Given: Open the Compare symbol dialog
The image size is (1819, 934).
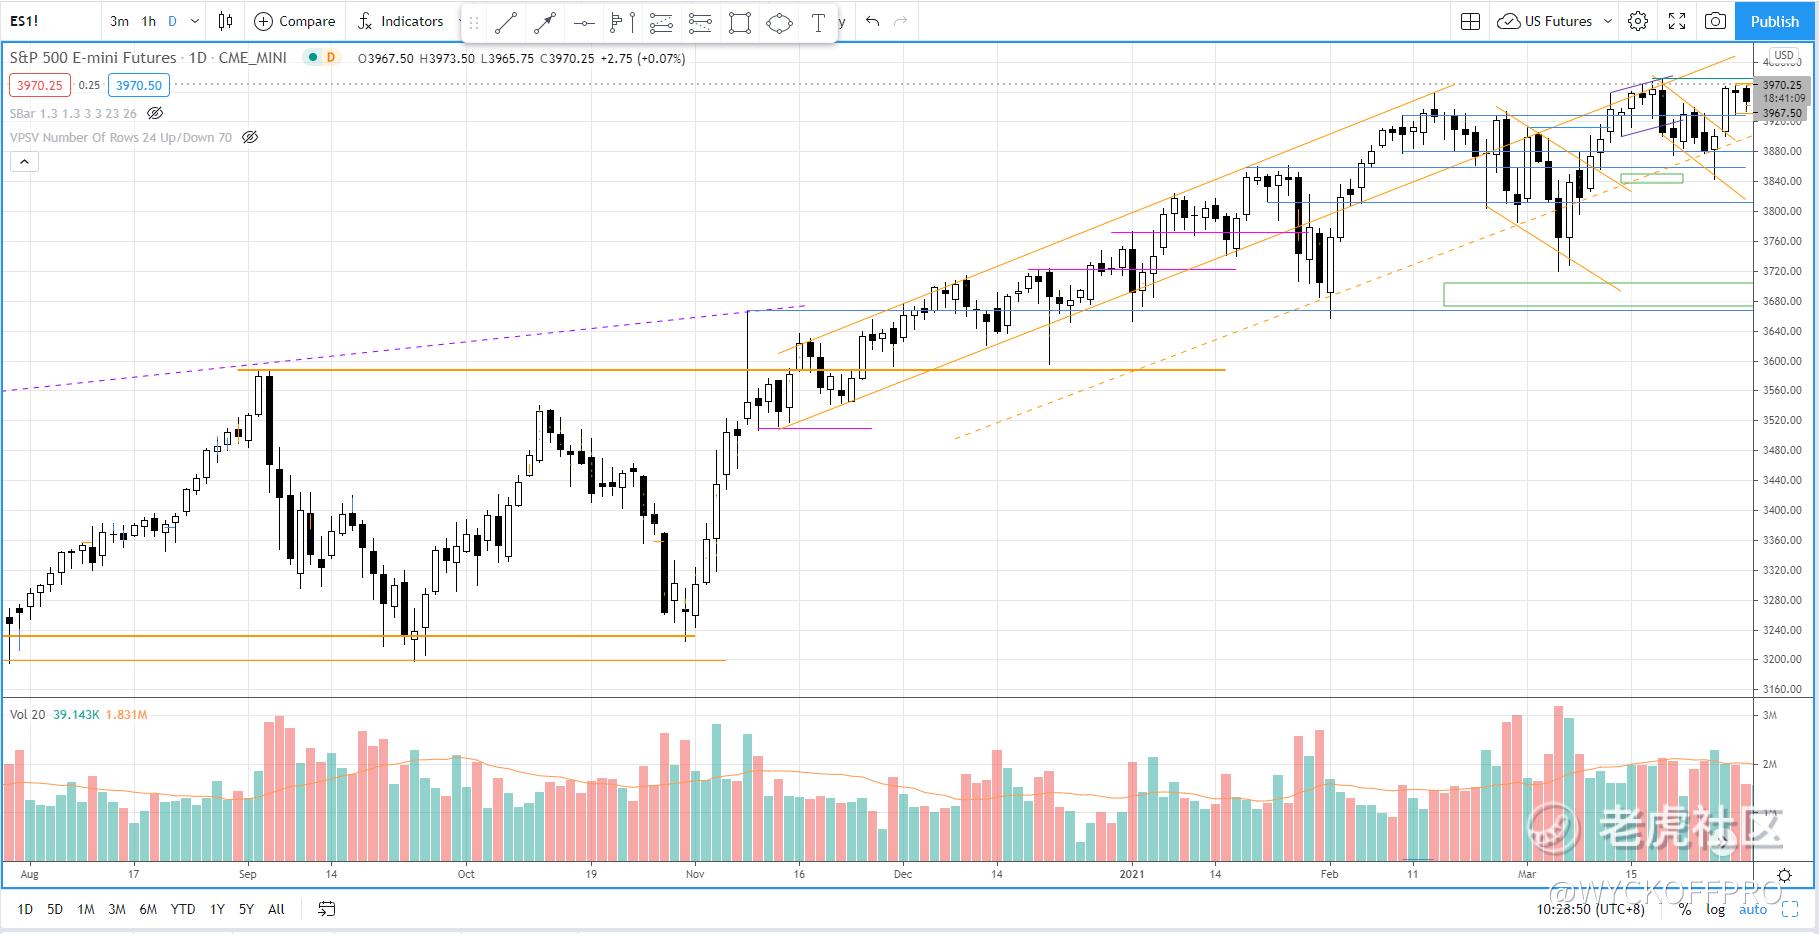Looking at the screenshot, I should coord(294,21).
